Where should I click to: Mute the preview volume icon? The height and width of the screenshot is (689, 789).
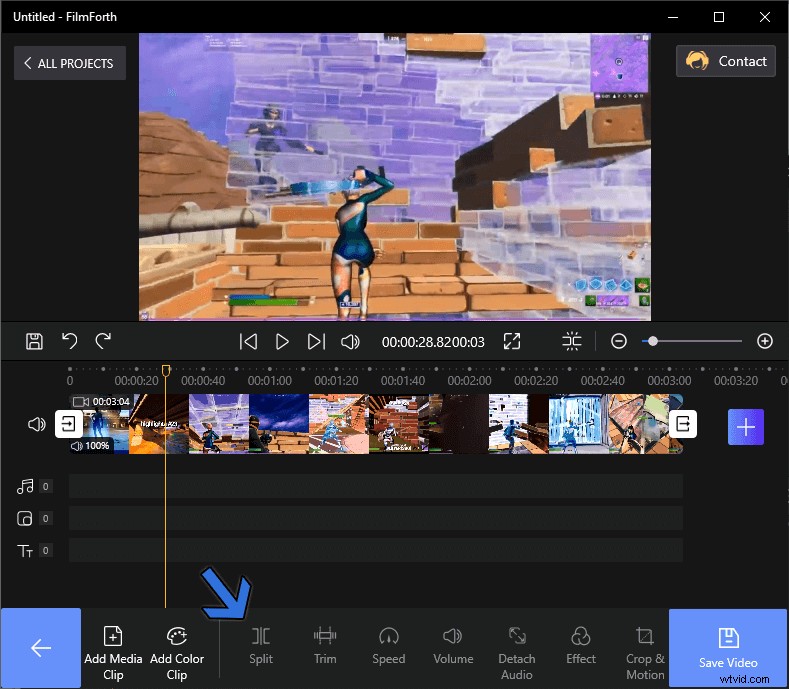(350, 342)
